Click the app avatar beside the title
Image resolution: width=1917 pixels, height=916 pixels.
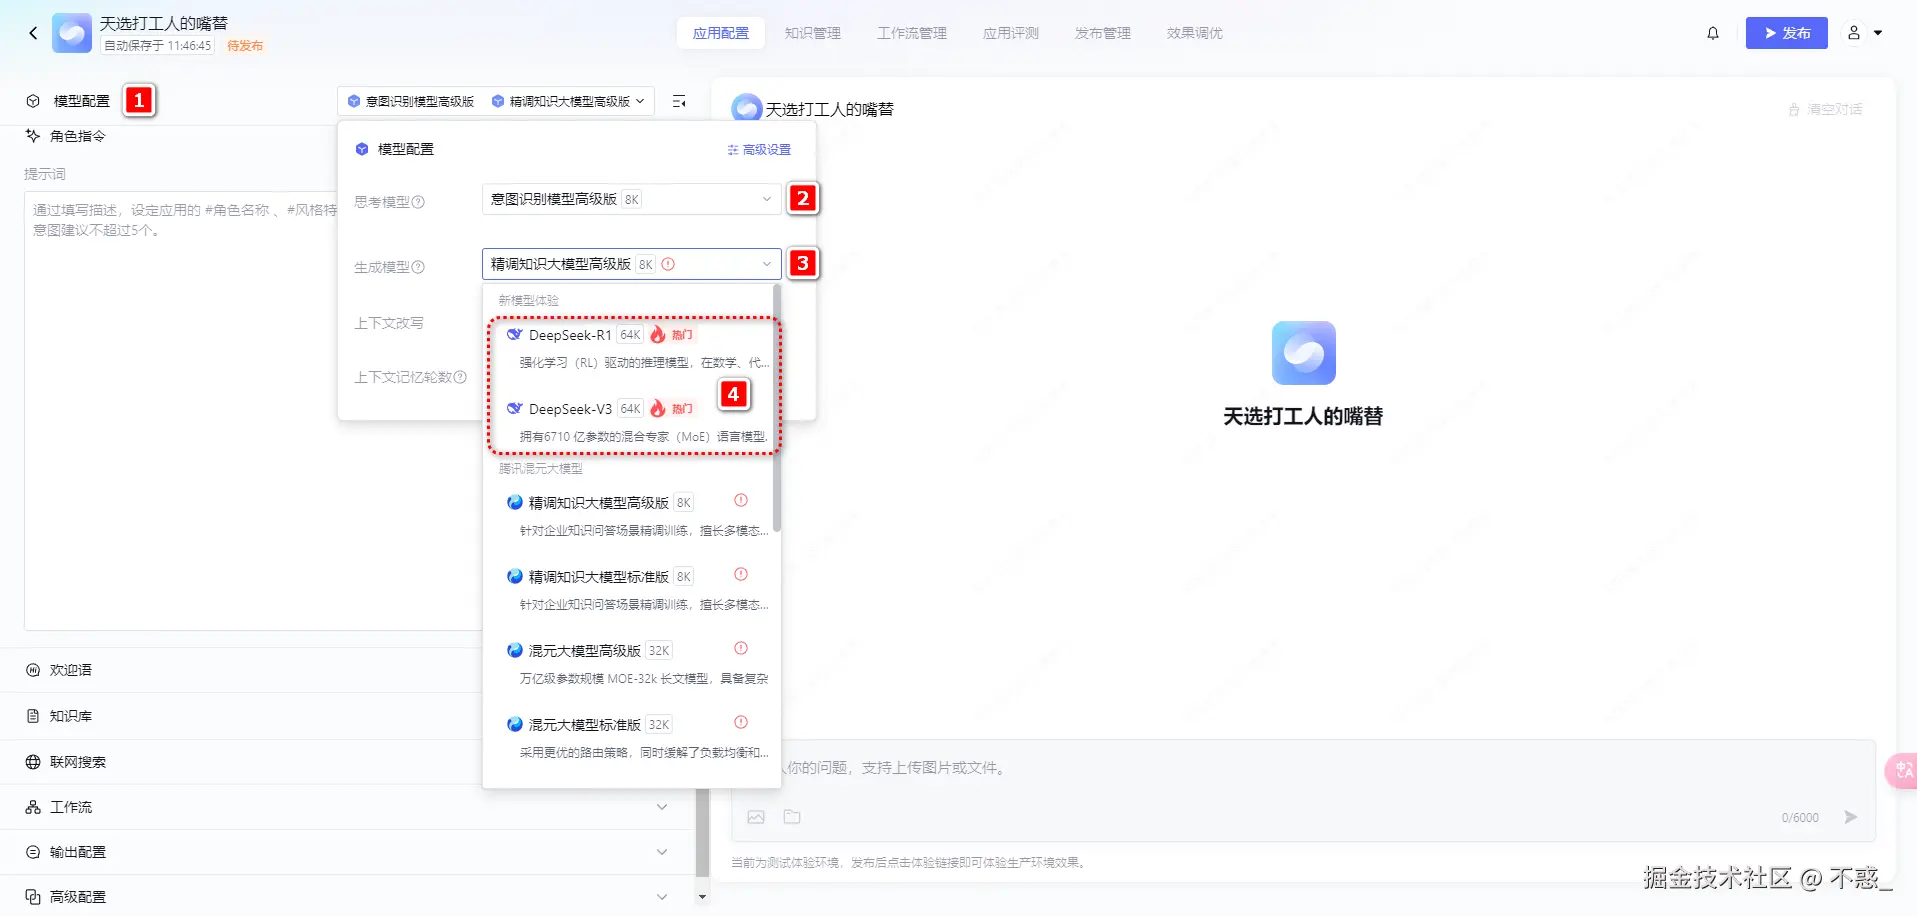click(x=72, y=33)
